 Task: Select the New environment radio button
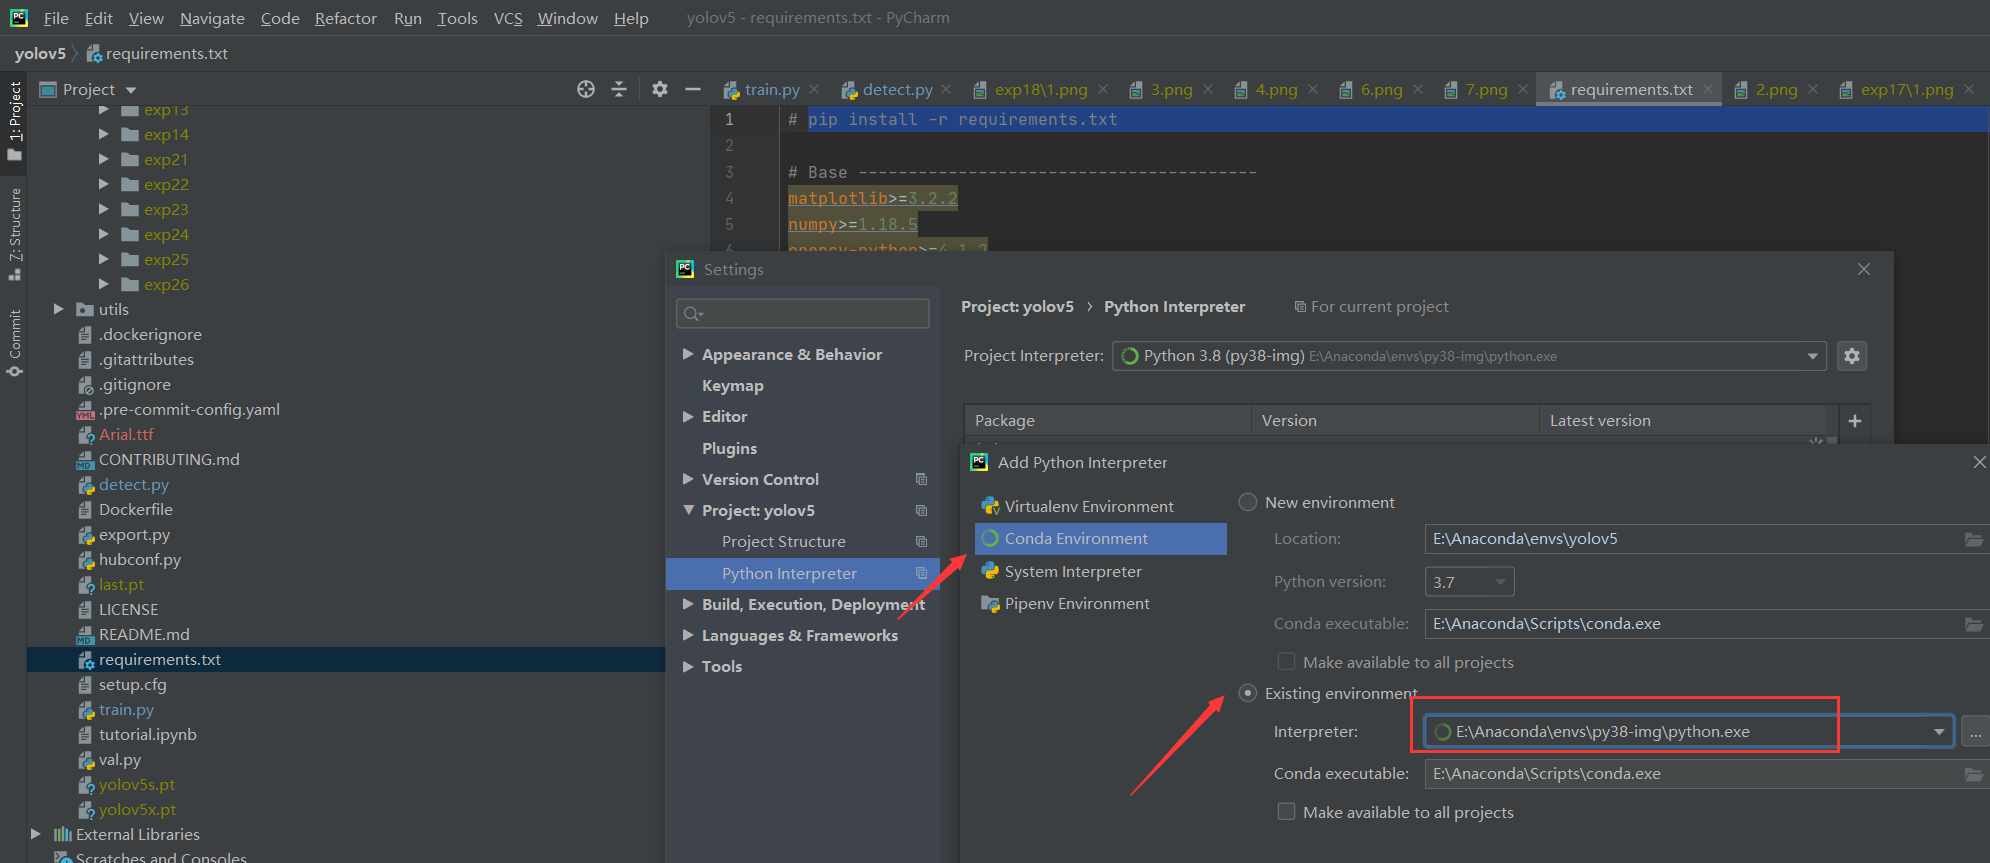tap(1248, 502)
